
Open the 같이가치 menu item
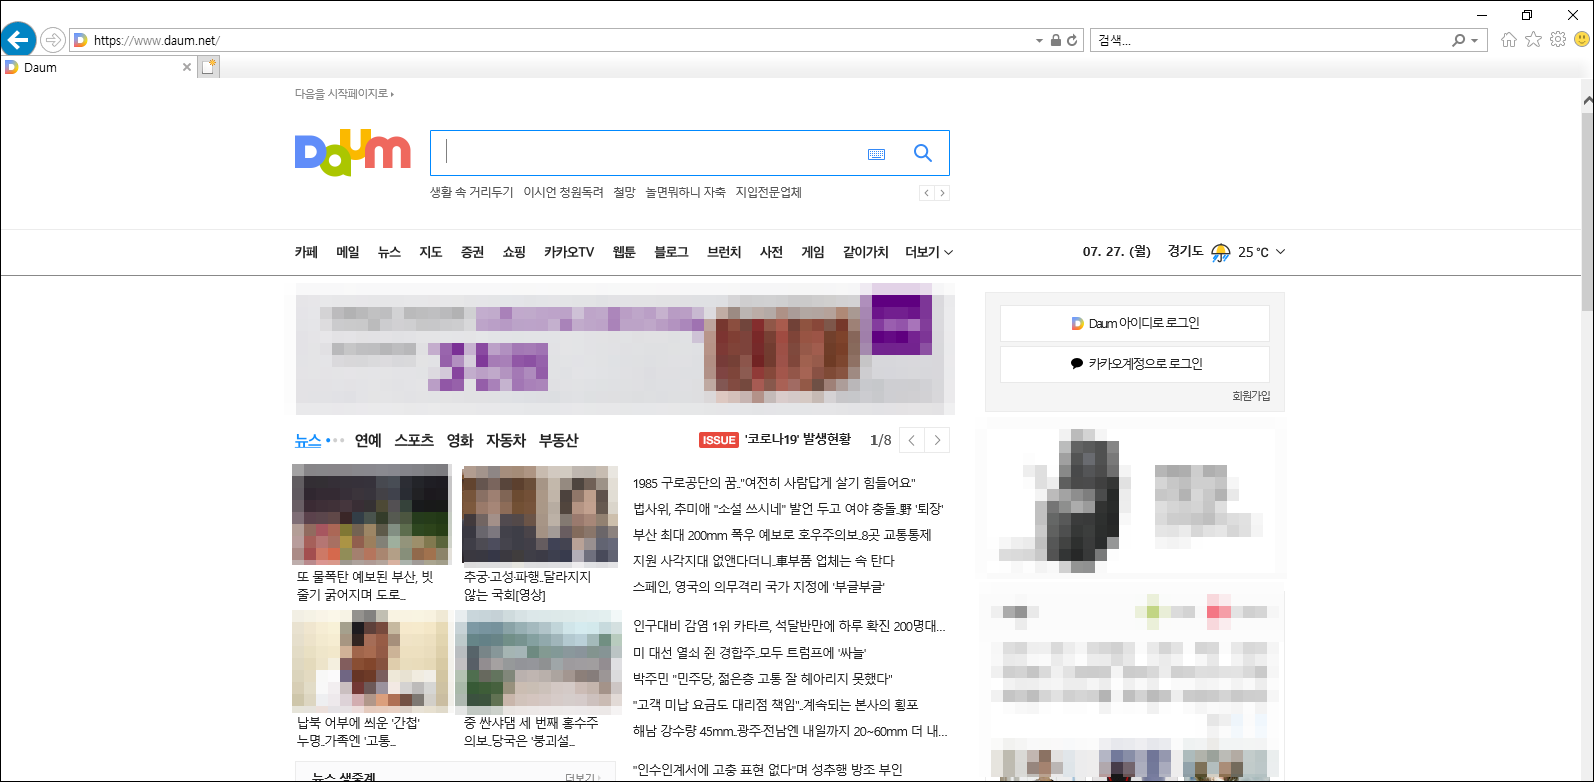pos(865,252)
